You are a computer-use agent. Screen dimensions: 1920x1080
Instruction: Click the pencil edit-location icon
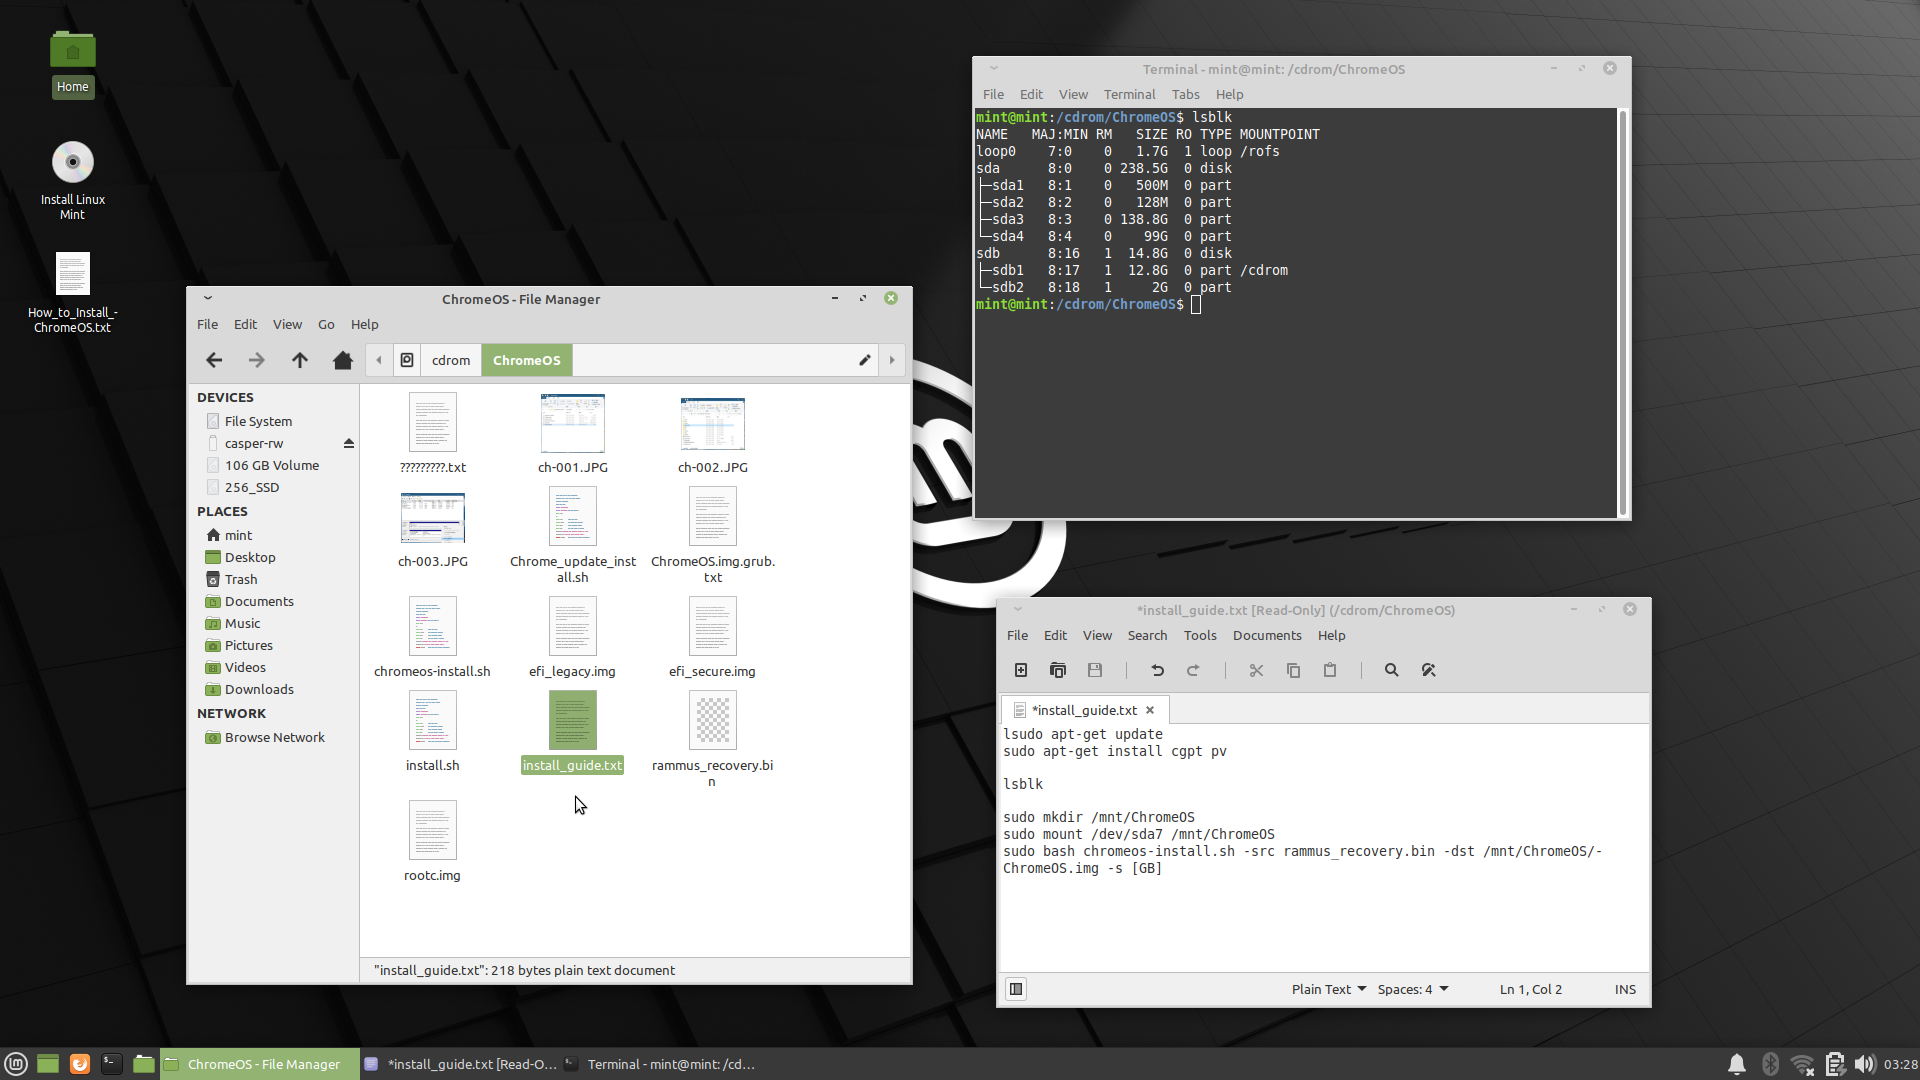coord(865,360)
